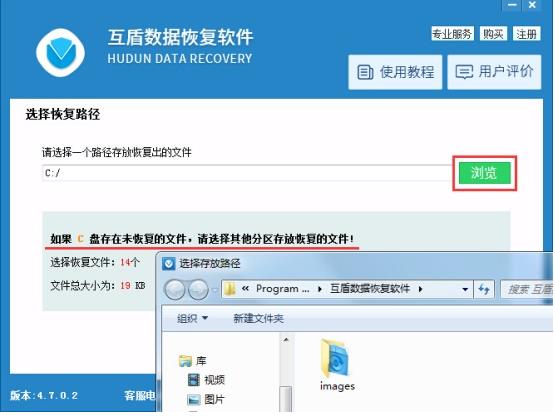This screenshot has height=418, width=555.
Task: Click the folder icon in the address bar
Action: pos(230,290)
